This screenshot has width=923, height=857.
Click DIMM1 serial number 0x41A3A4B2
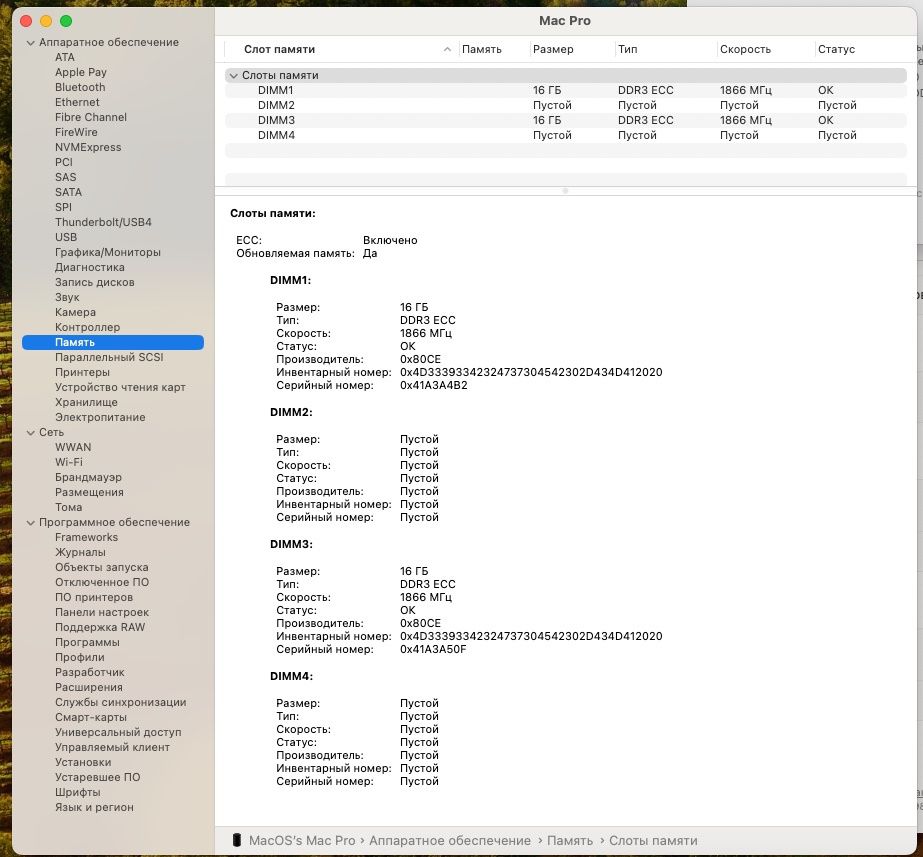coord(434,386)
